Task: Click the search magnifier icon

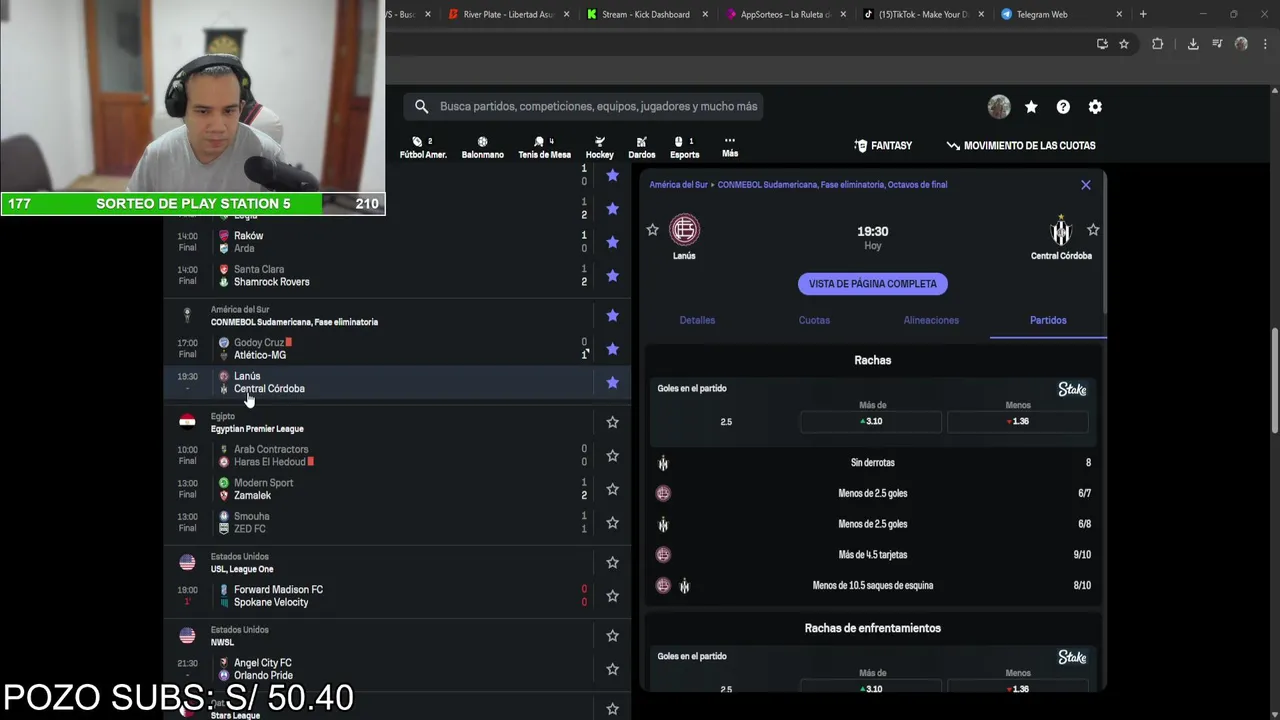Action: (421, 106)
